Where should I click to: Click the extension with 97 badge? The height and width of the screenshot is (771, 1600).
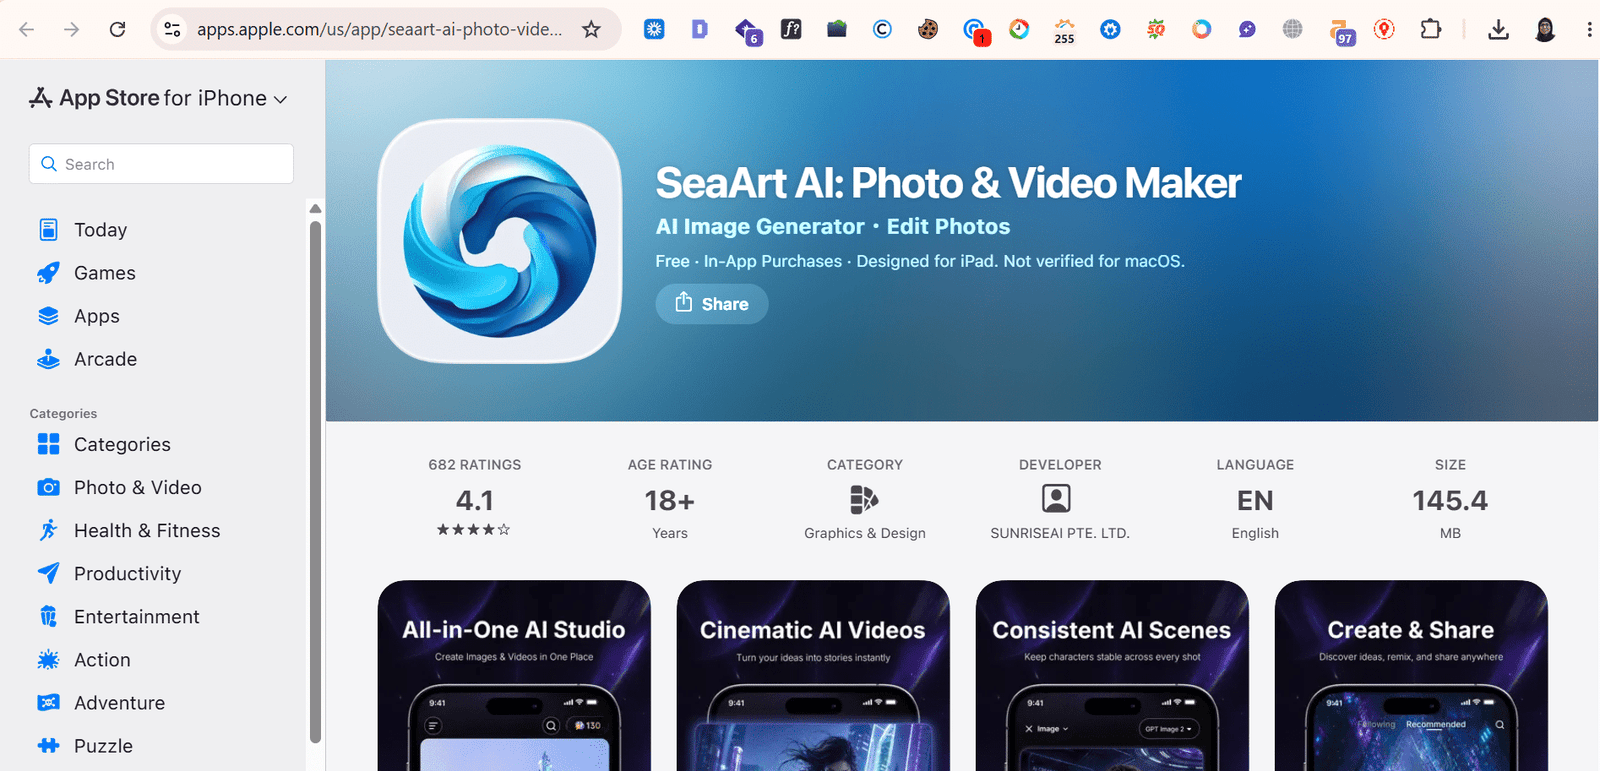coord(1341,31)
